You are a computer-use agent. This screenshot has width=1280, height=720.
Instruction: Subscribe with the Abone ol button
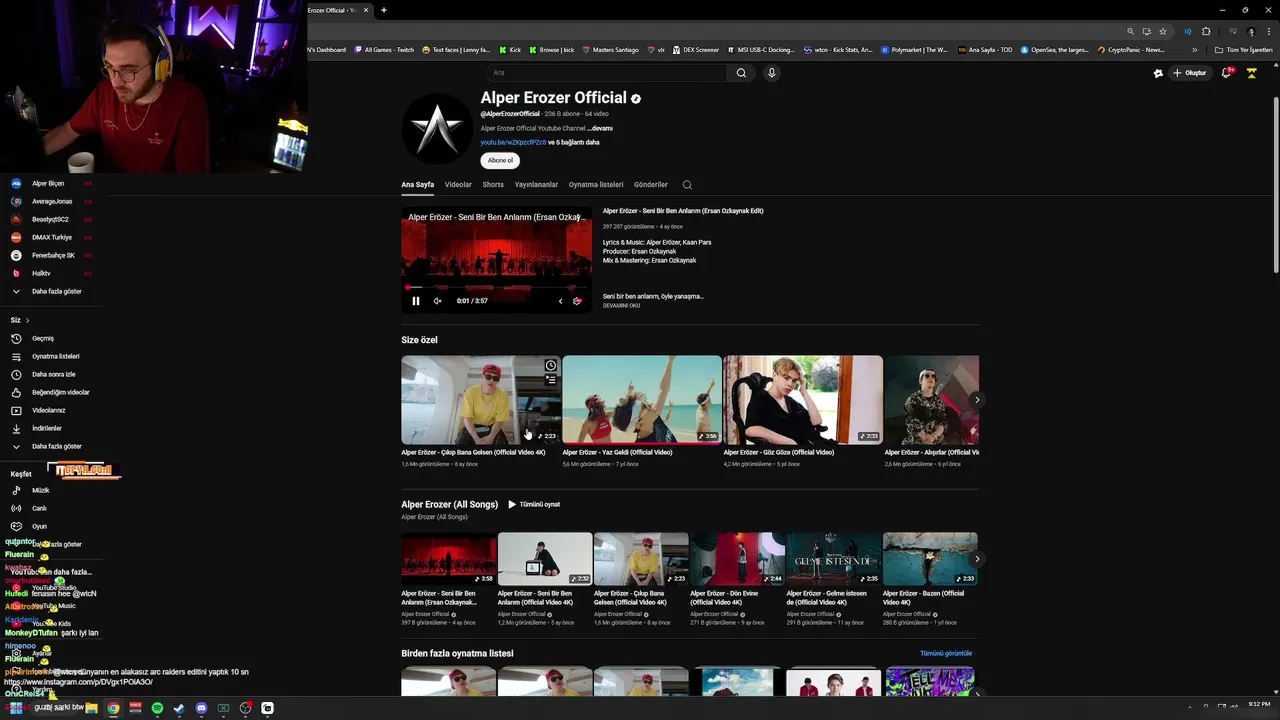(x=500, y=160)
